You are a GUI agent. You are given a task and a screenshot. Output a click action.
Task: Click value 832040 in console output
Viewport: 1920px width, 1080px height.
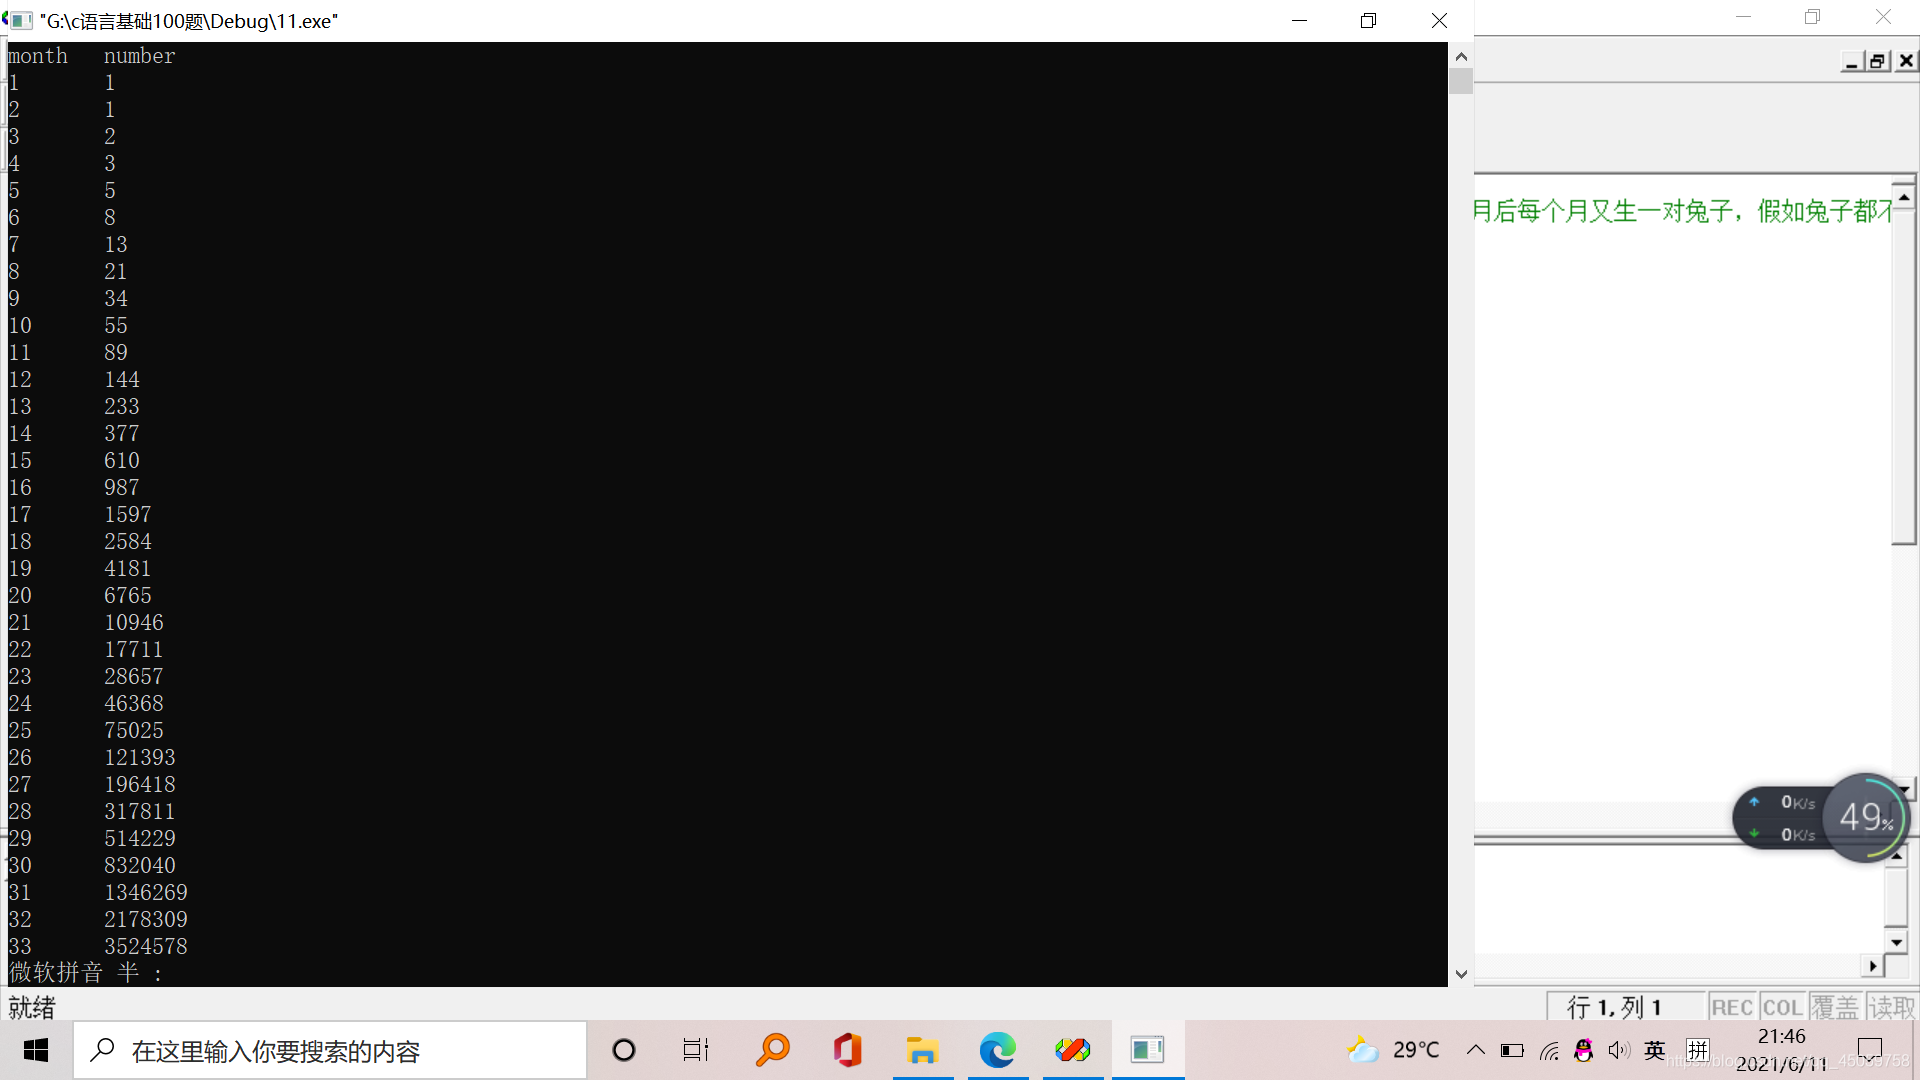pyautogui.click(x=140, y=865)
